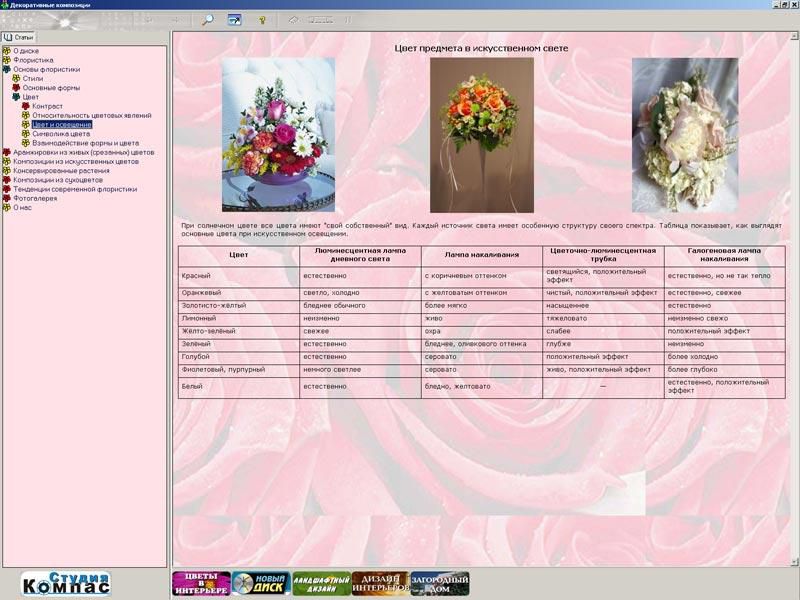Collapse the Основы флористики tree node icon
This screenshot has width=800, height=600.
7,70
